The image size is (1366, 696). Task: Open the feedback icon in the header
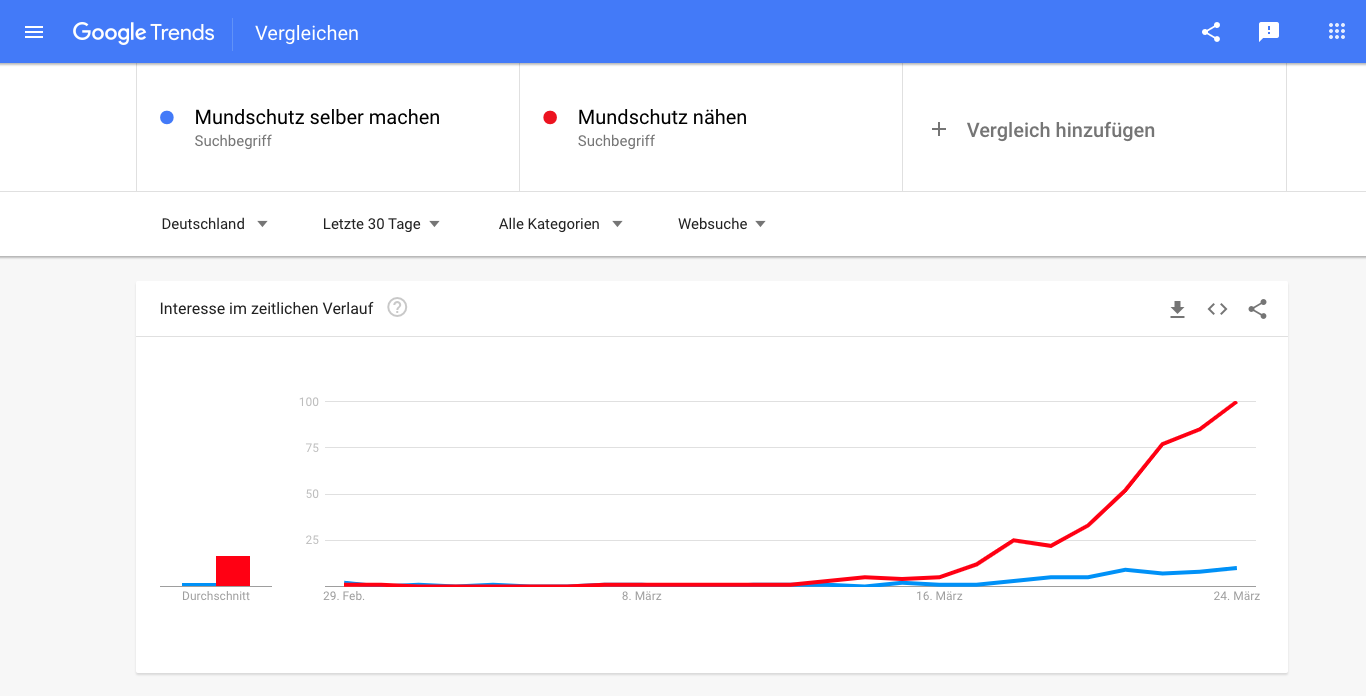(x=1269, y=31)
